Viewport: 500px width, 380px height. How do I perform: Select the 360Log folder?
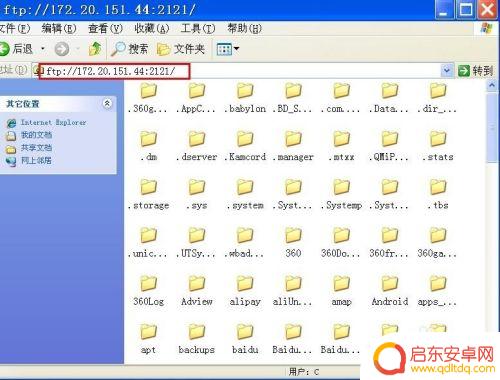tap(148, 291)
